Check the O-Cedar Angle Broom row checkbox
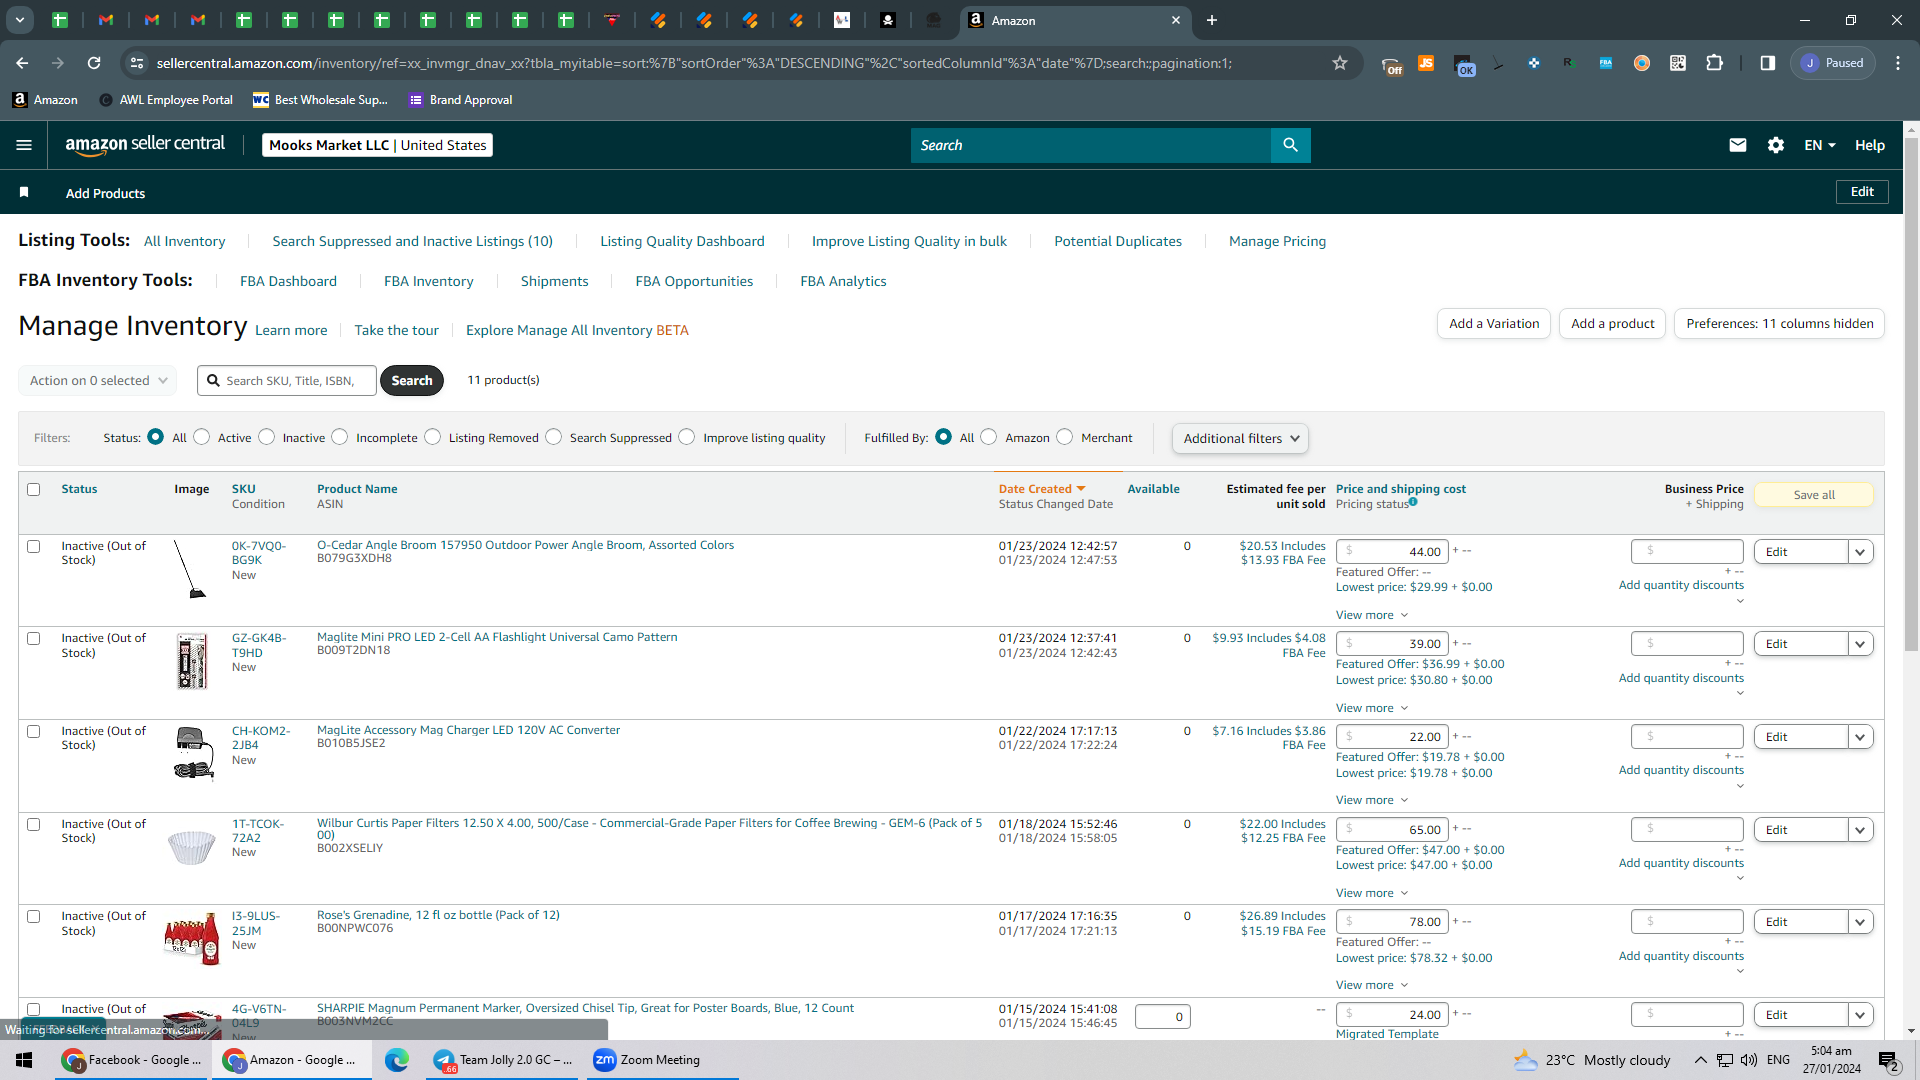 click(34, 546)
